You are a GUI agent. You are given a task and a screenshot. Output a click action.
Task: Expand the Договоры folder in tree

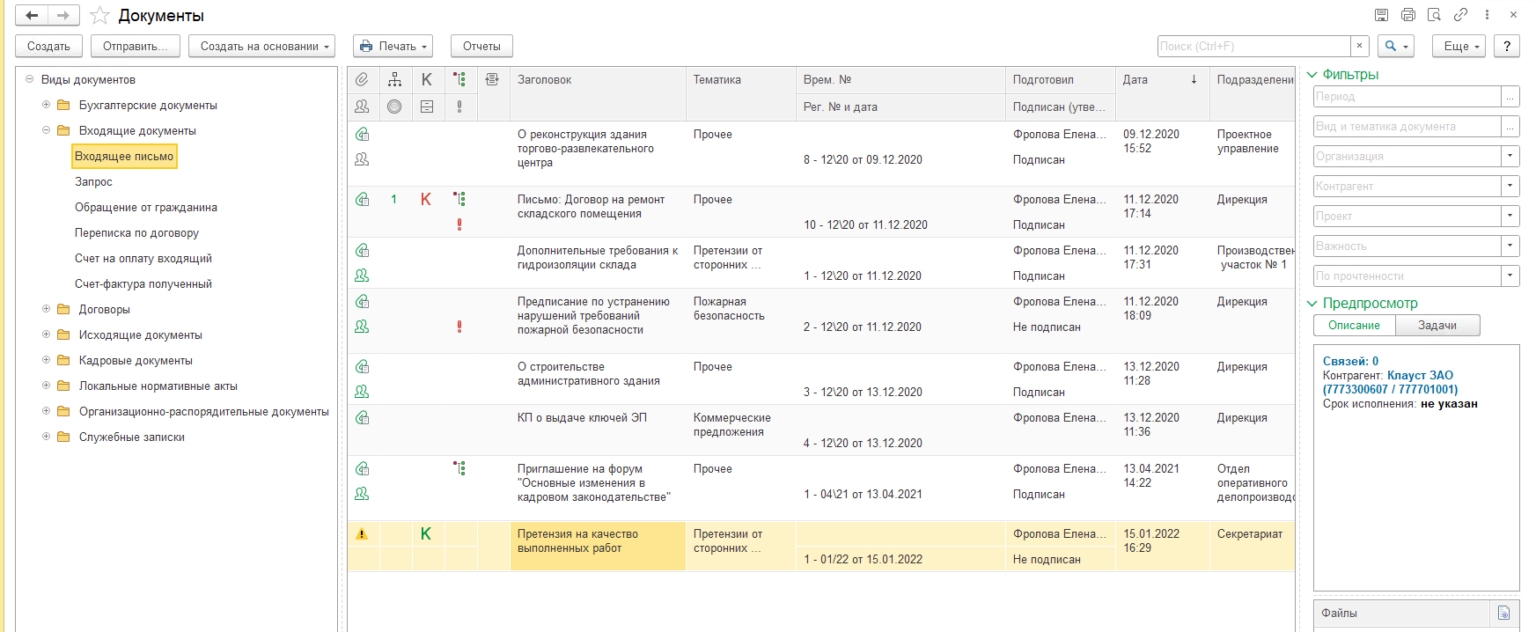pyautogui.click(x=46, y=309)
